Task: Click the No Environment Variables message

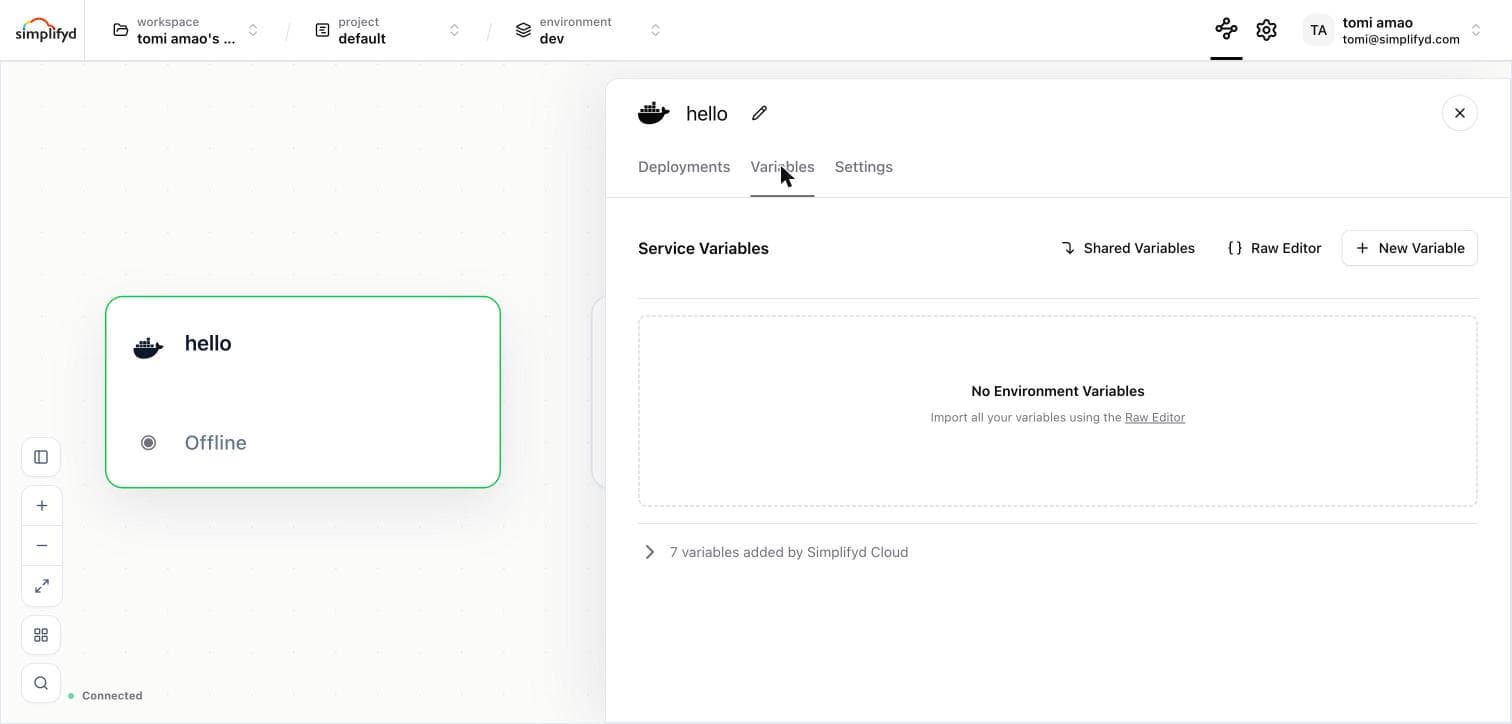Action: (1057, 391)
